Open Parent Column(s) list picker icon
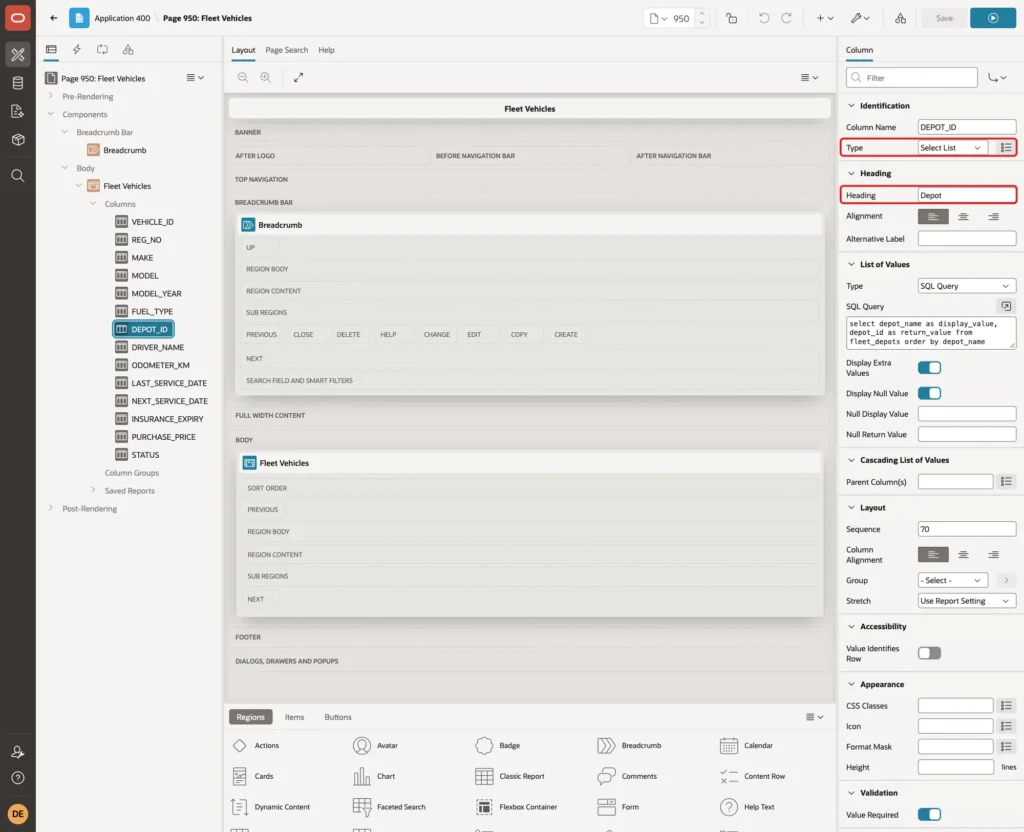This screenshot has height=832, width=1024. [1006, 482]
